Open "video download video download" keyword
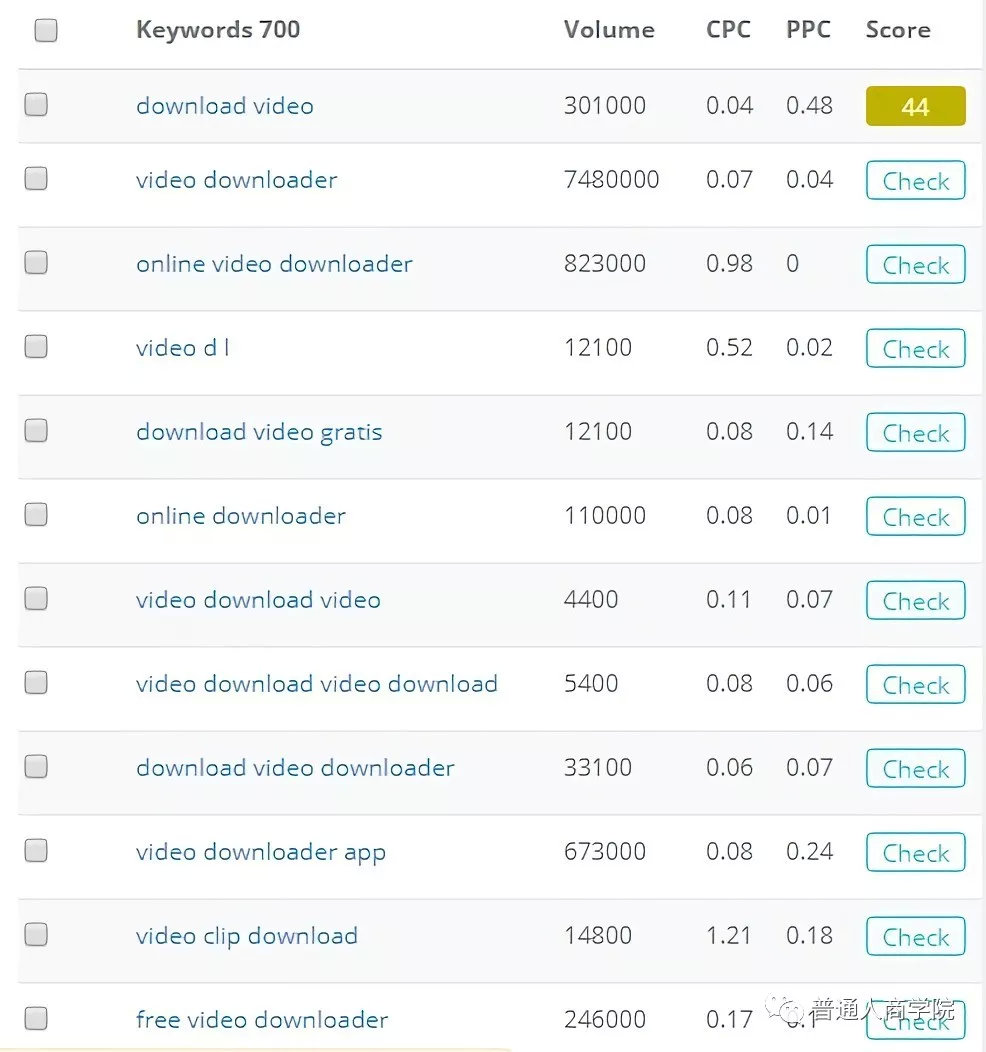 coord(317,684)
